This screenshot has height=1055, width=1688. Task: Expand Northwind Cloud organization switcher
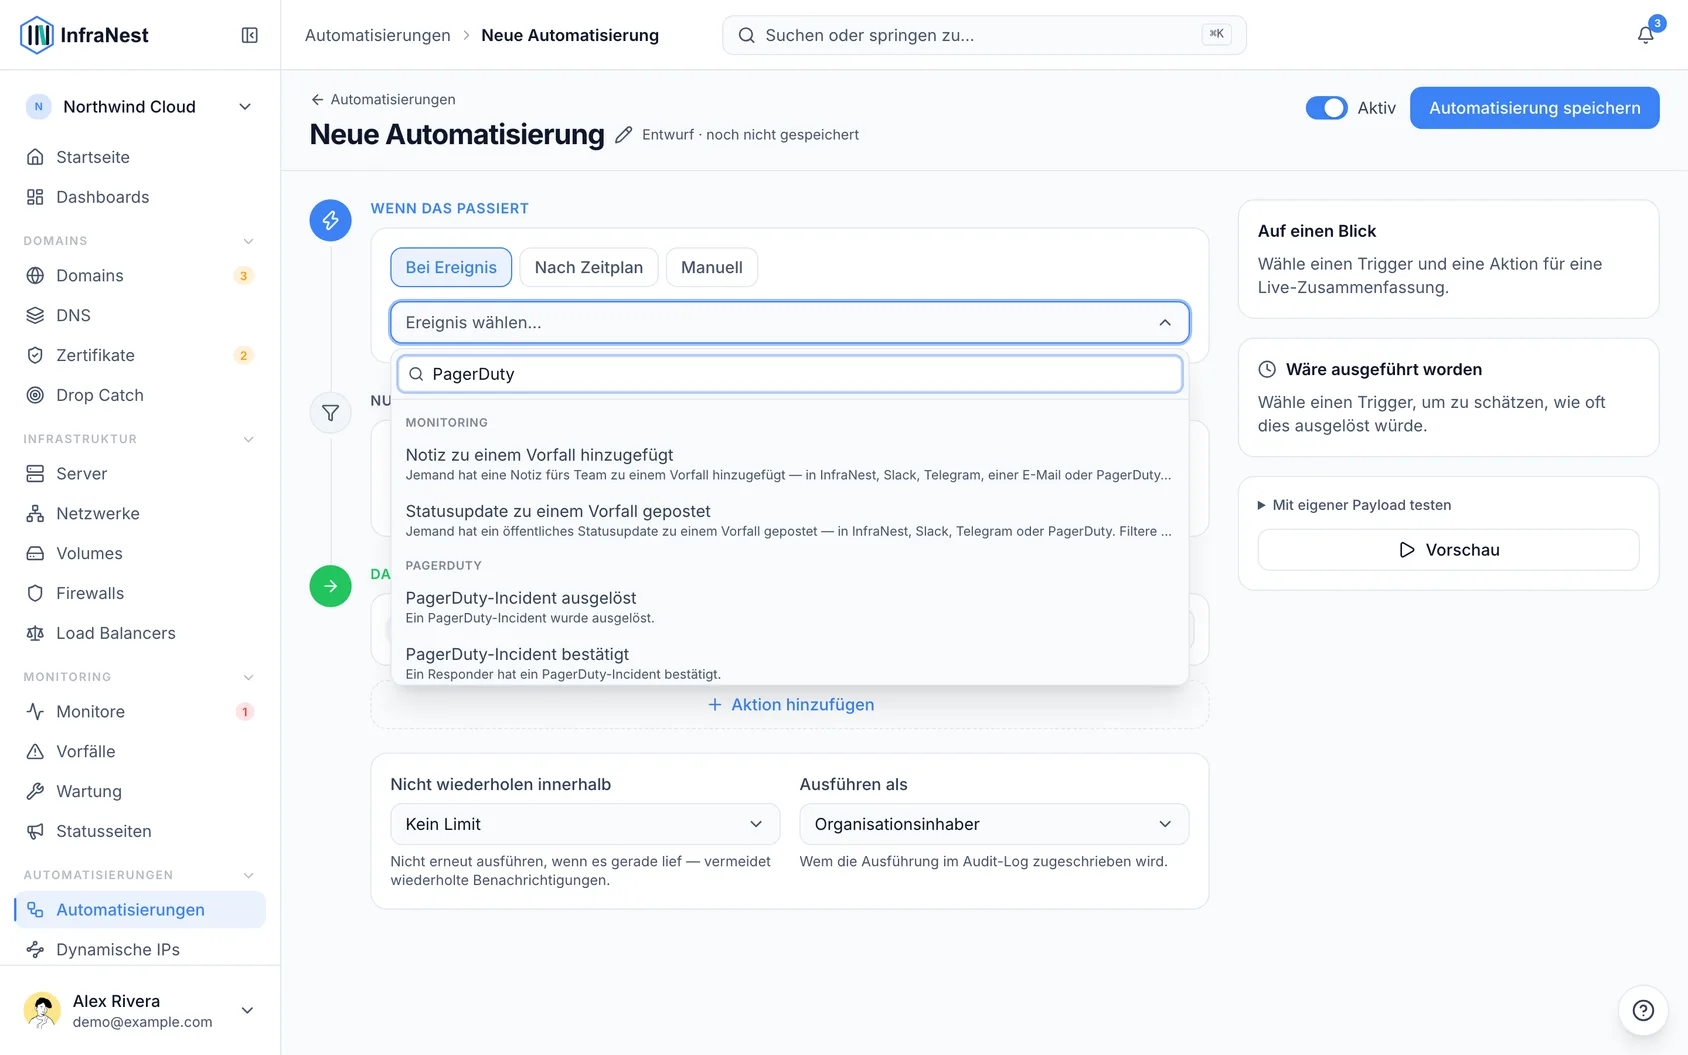pos(140,107)
